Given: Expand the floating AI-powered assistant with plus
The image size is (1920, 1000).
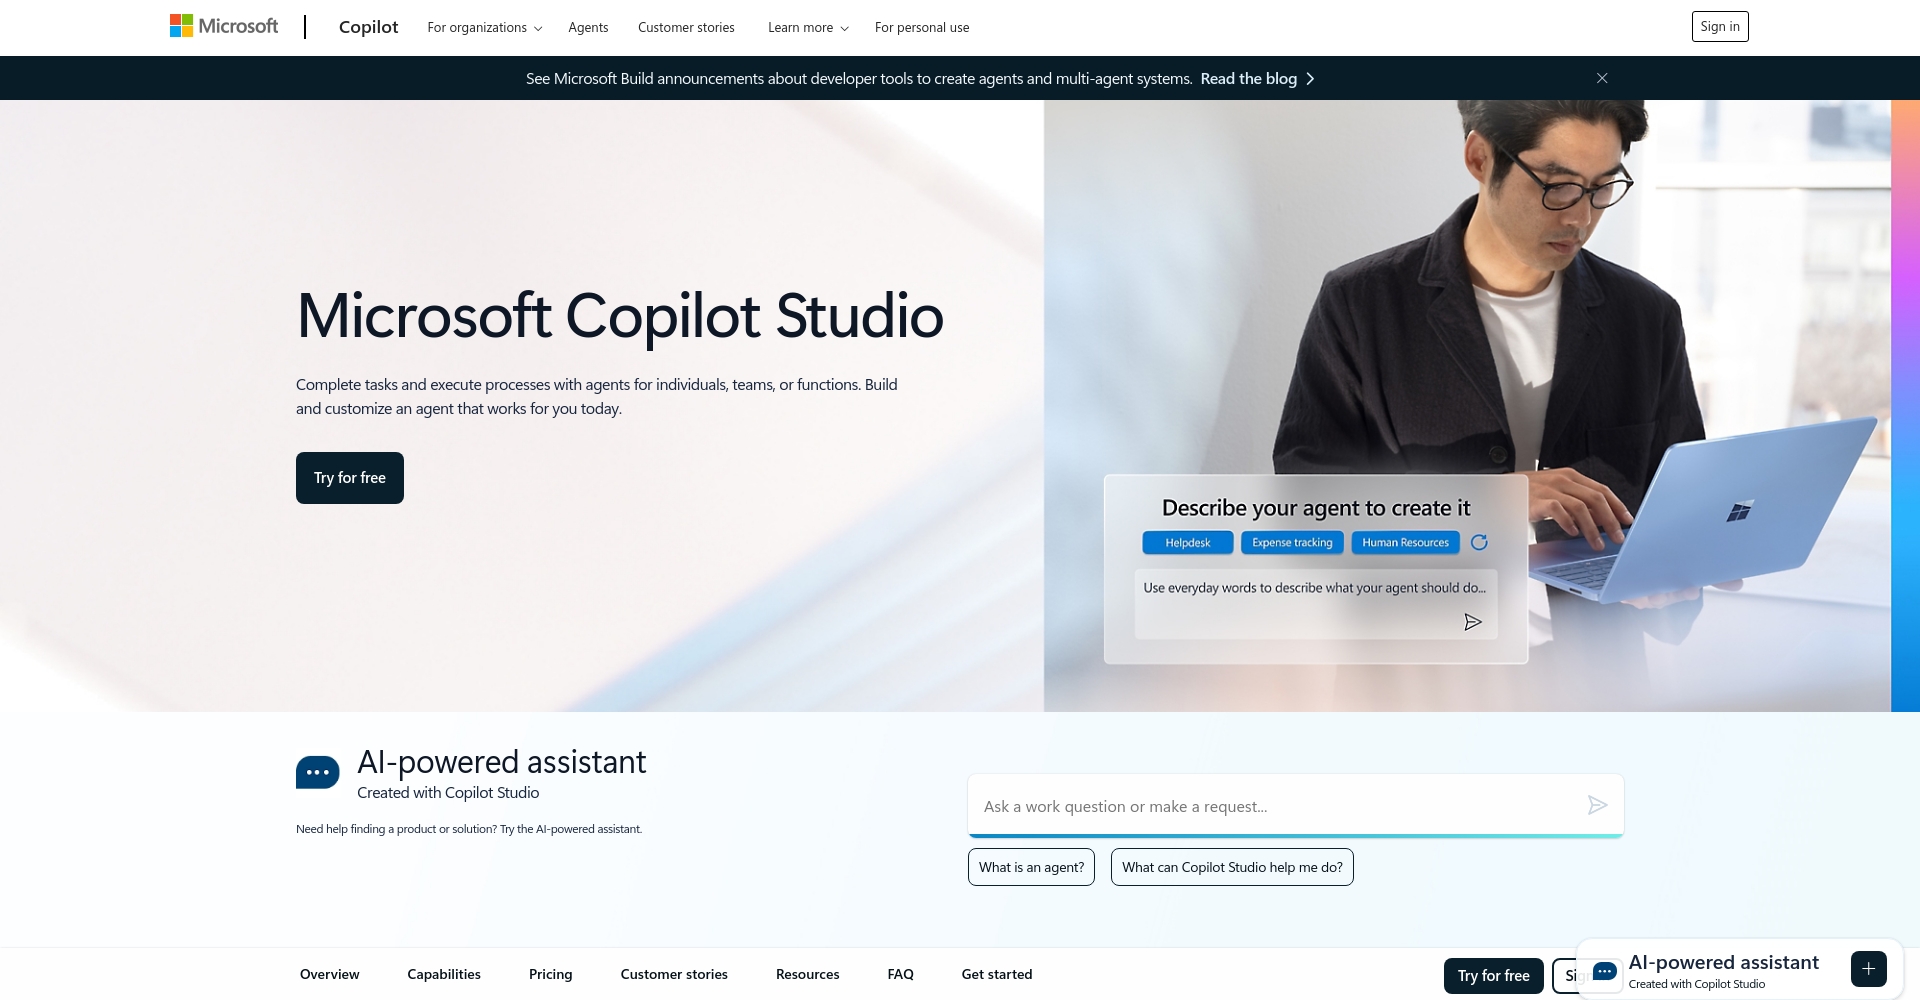Looking at the screenshot, I should click(1868, 969).
